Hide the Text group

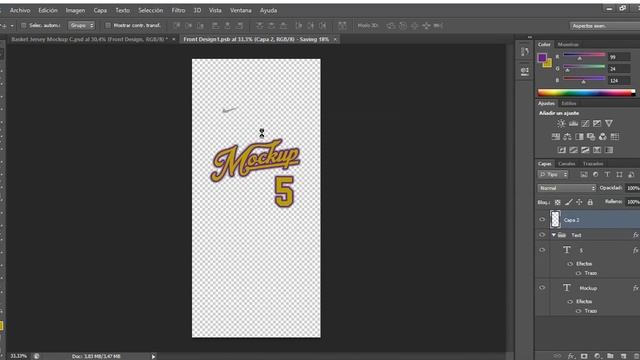point(542,235)
